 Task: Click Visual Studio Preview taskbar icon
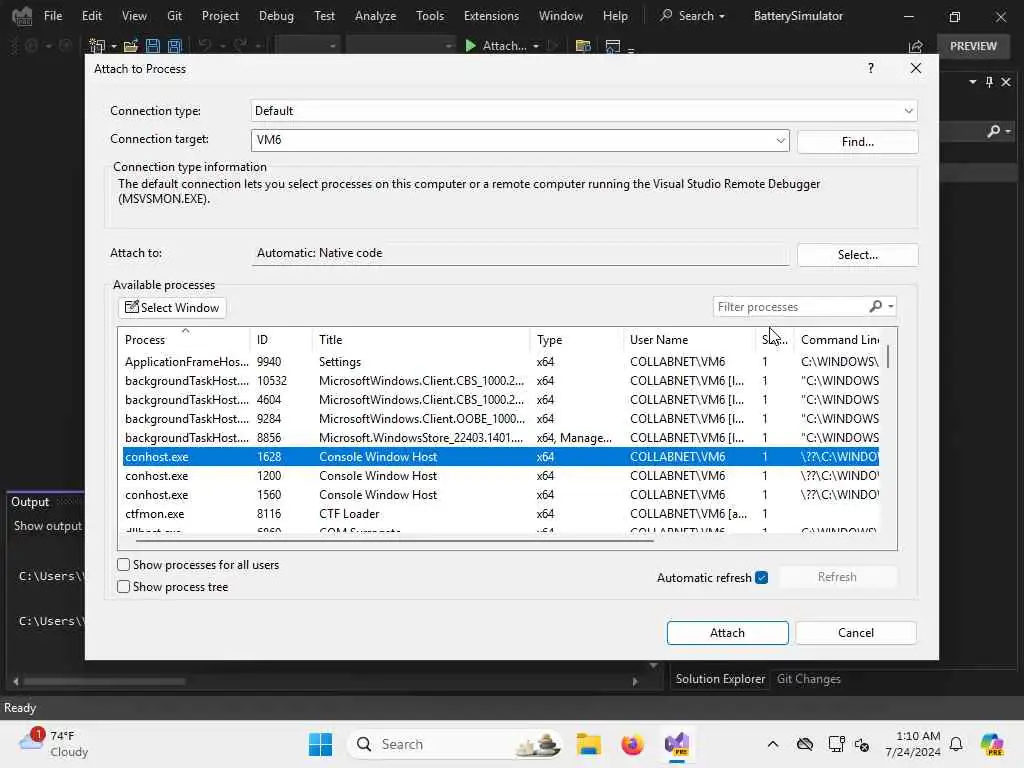pos(677,744)
